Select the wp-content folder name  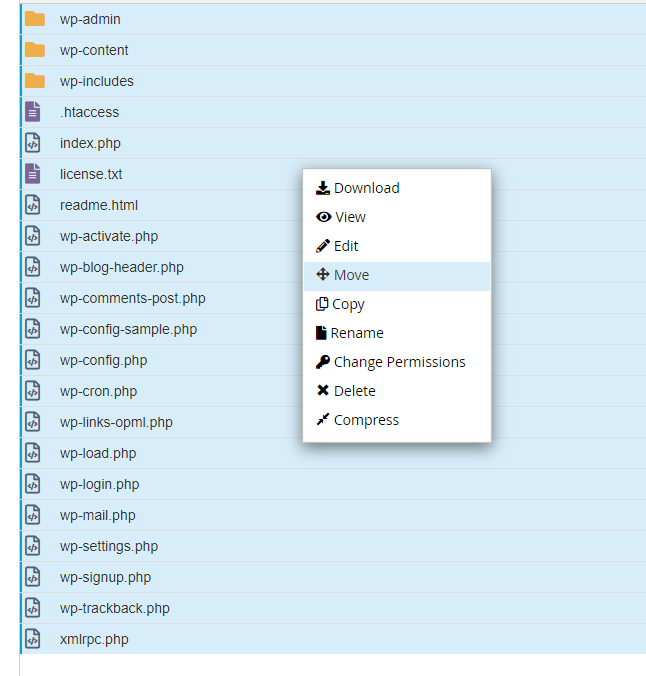(x=94, y=50)
